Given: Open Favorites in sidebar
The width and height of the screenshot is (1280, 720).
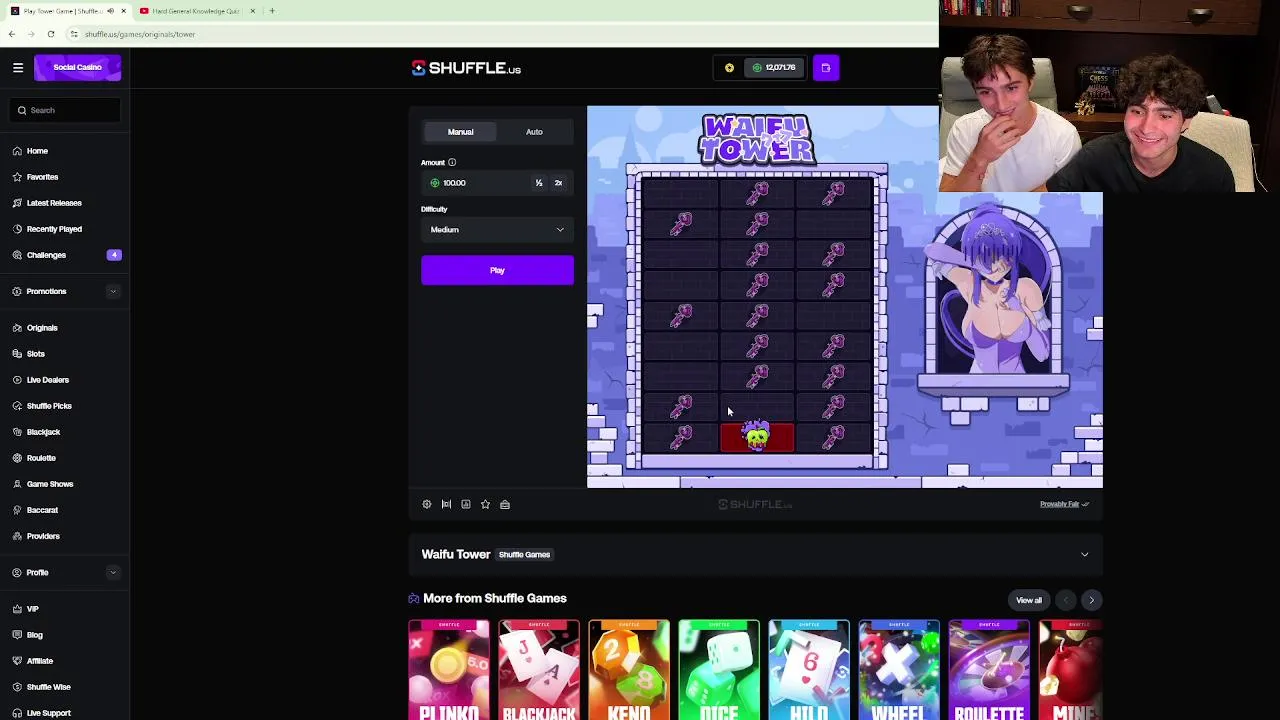Looking at the screenshot, I should (x=42, y=177).
